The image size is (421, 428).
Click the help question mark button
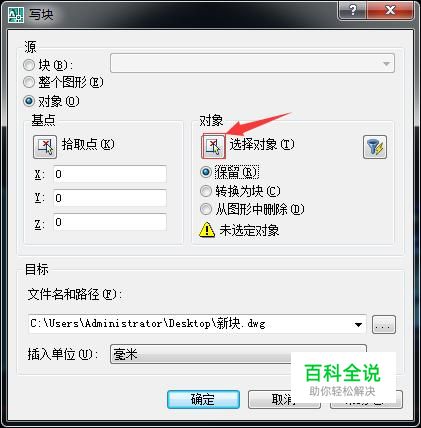[x=353, y=10]
